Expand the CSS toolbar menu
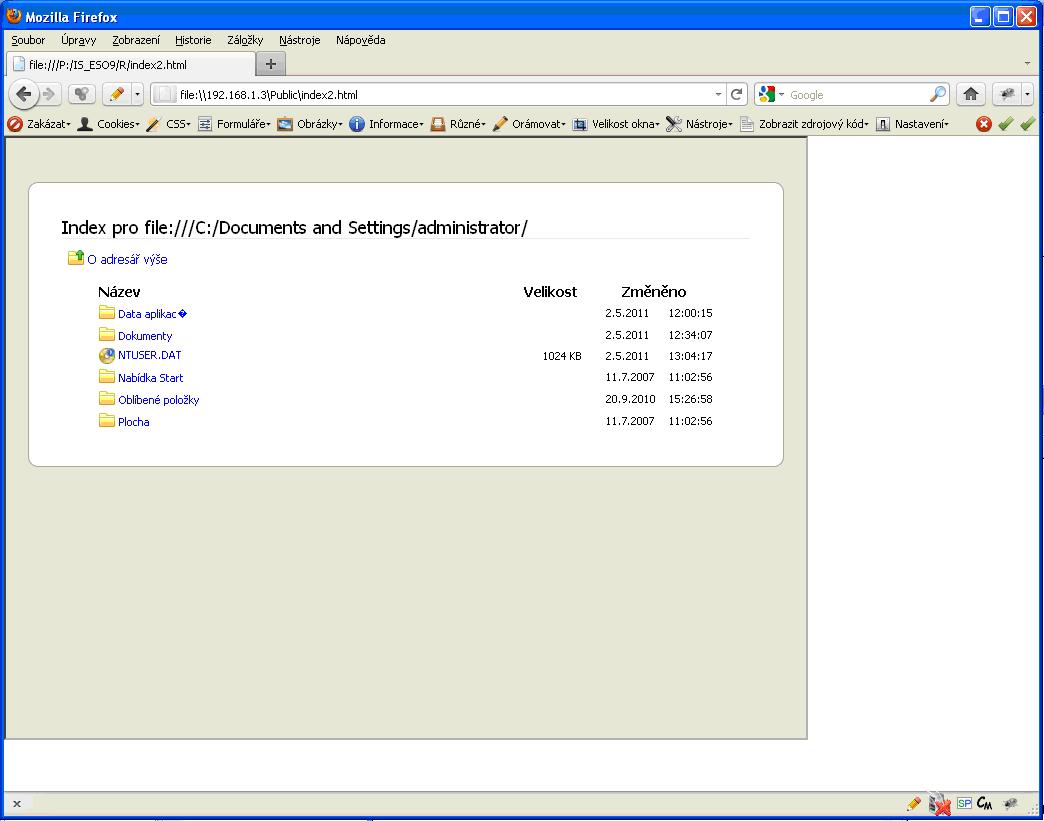1044x821 pixels. (168, 124)
